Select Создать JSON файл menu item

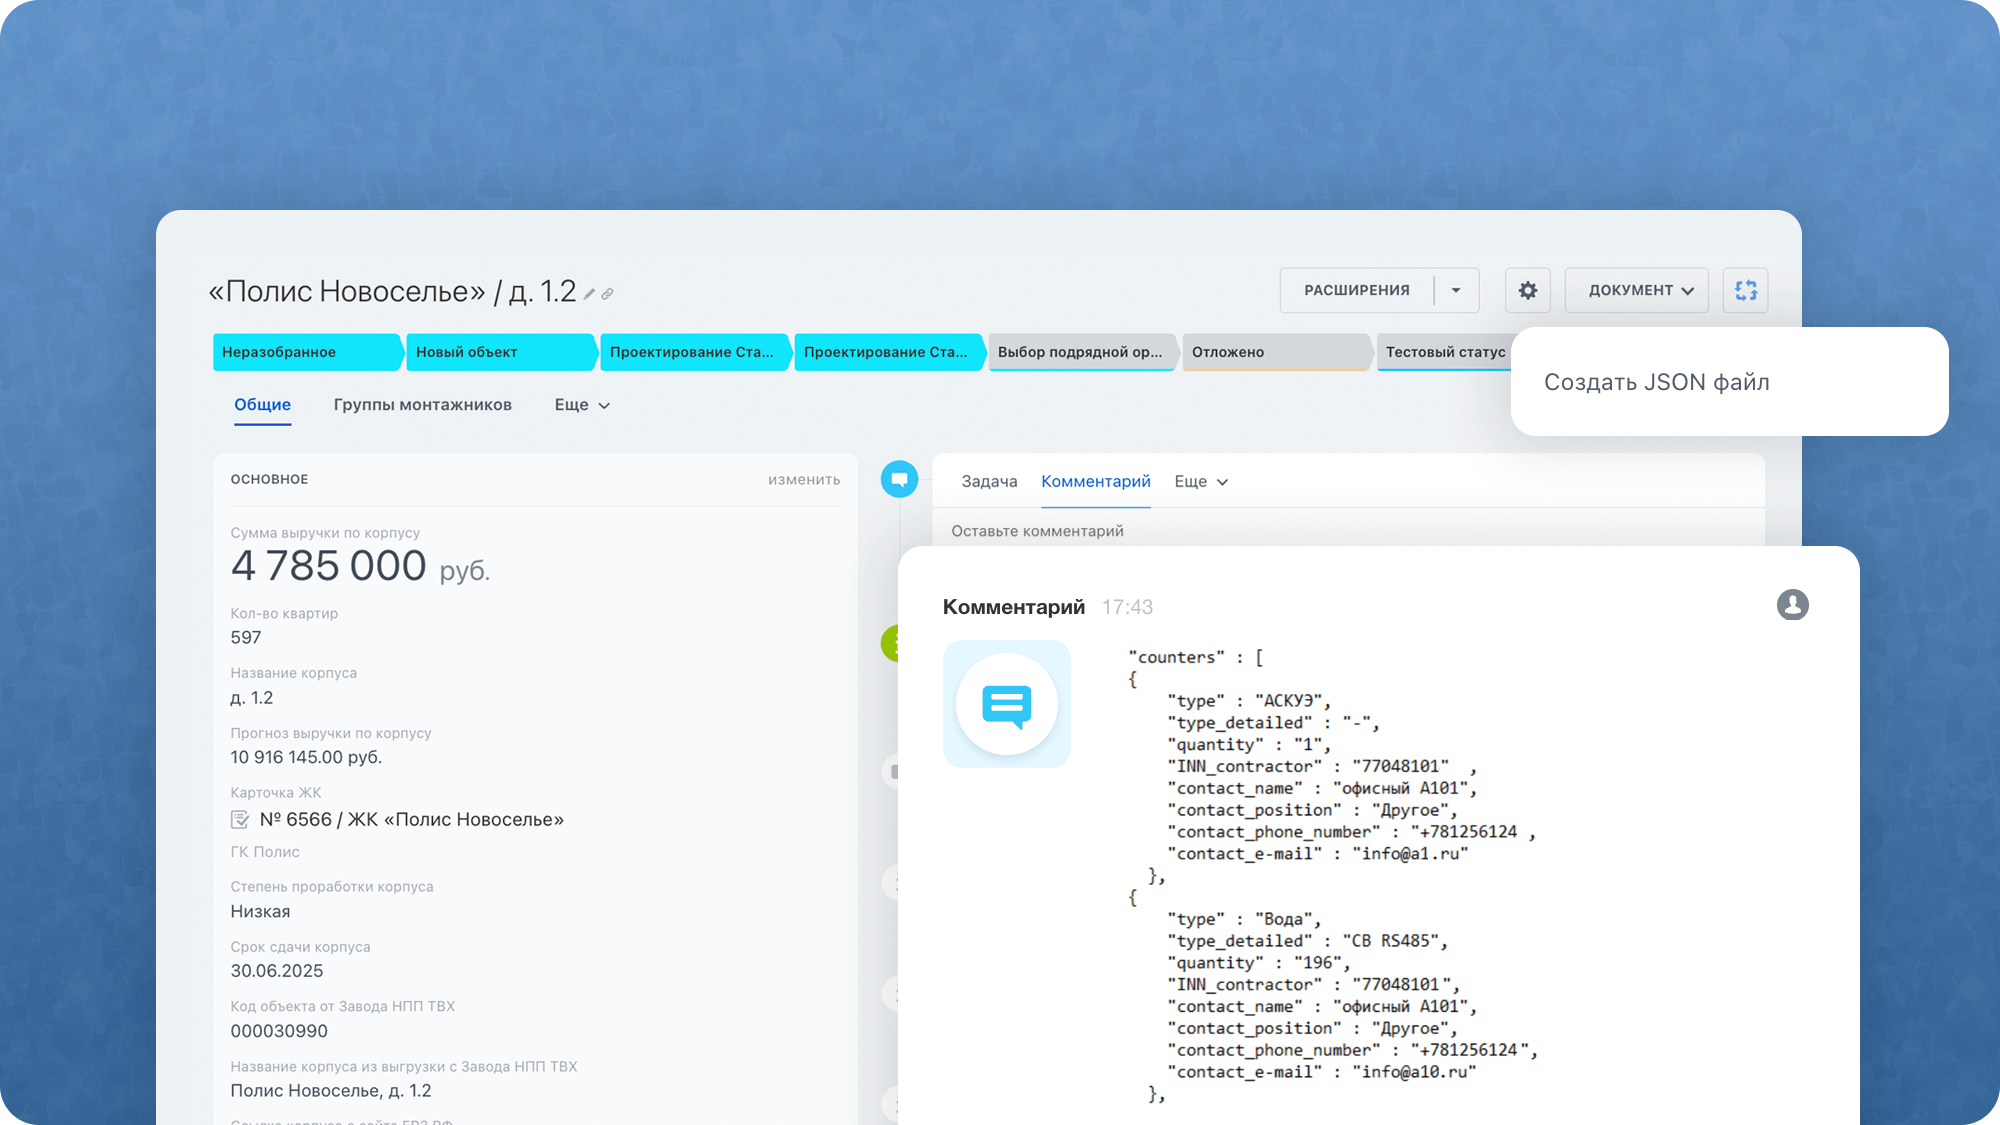click(x=1656, y=382)
